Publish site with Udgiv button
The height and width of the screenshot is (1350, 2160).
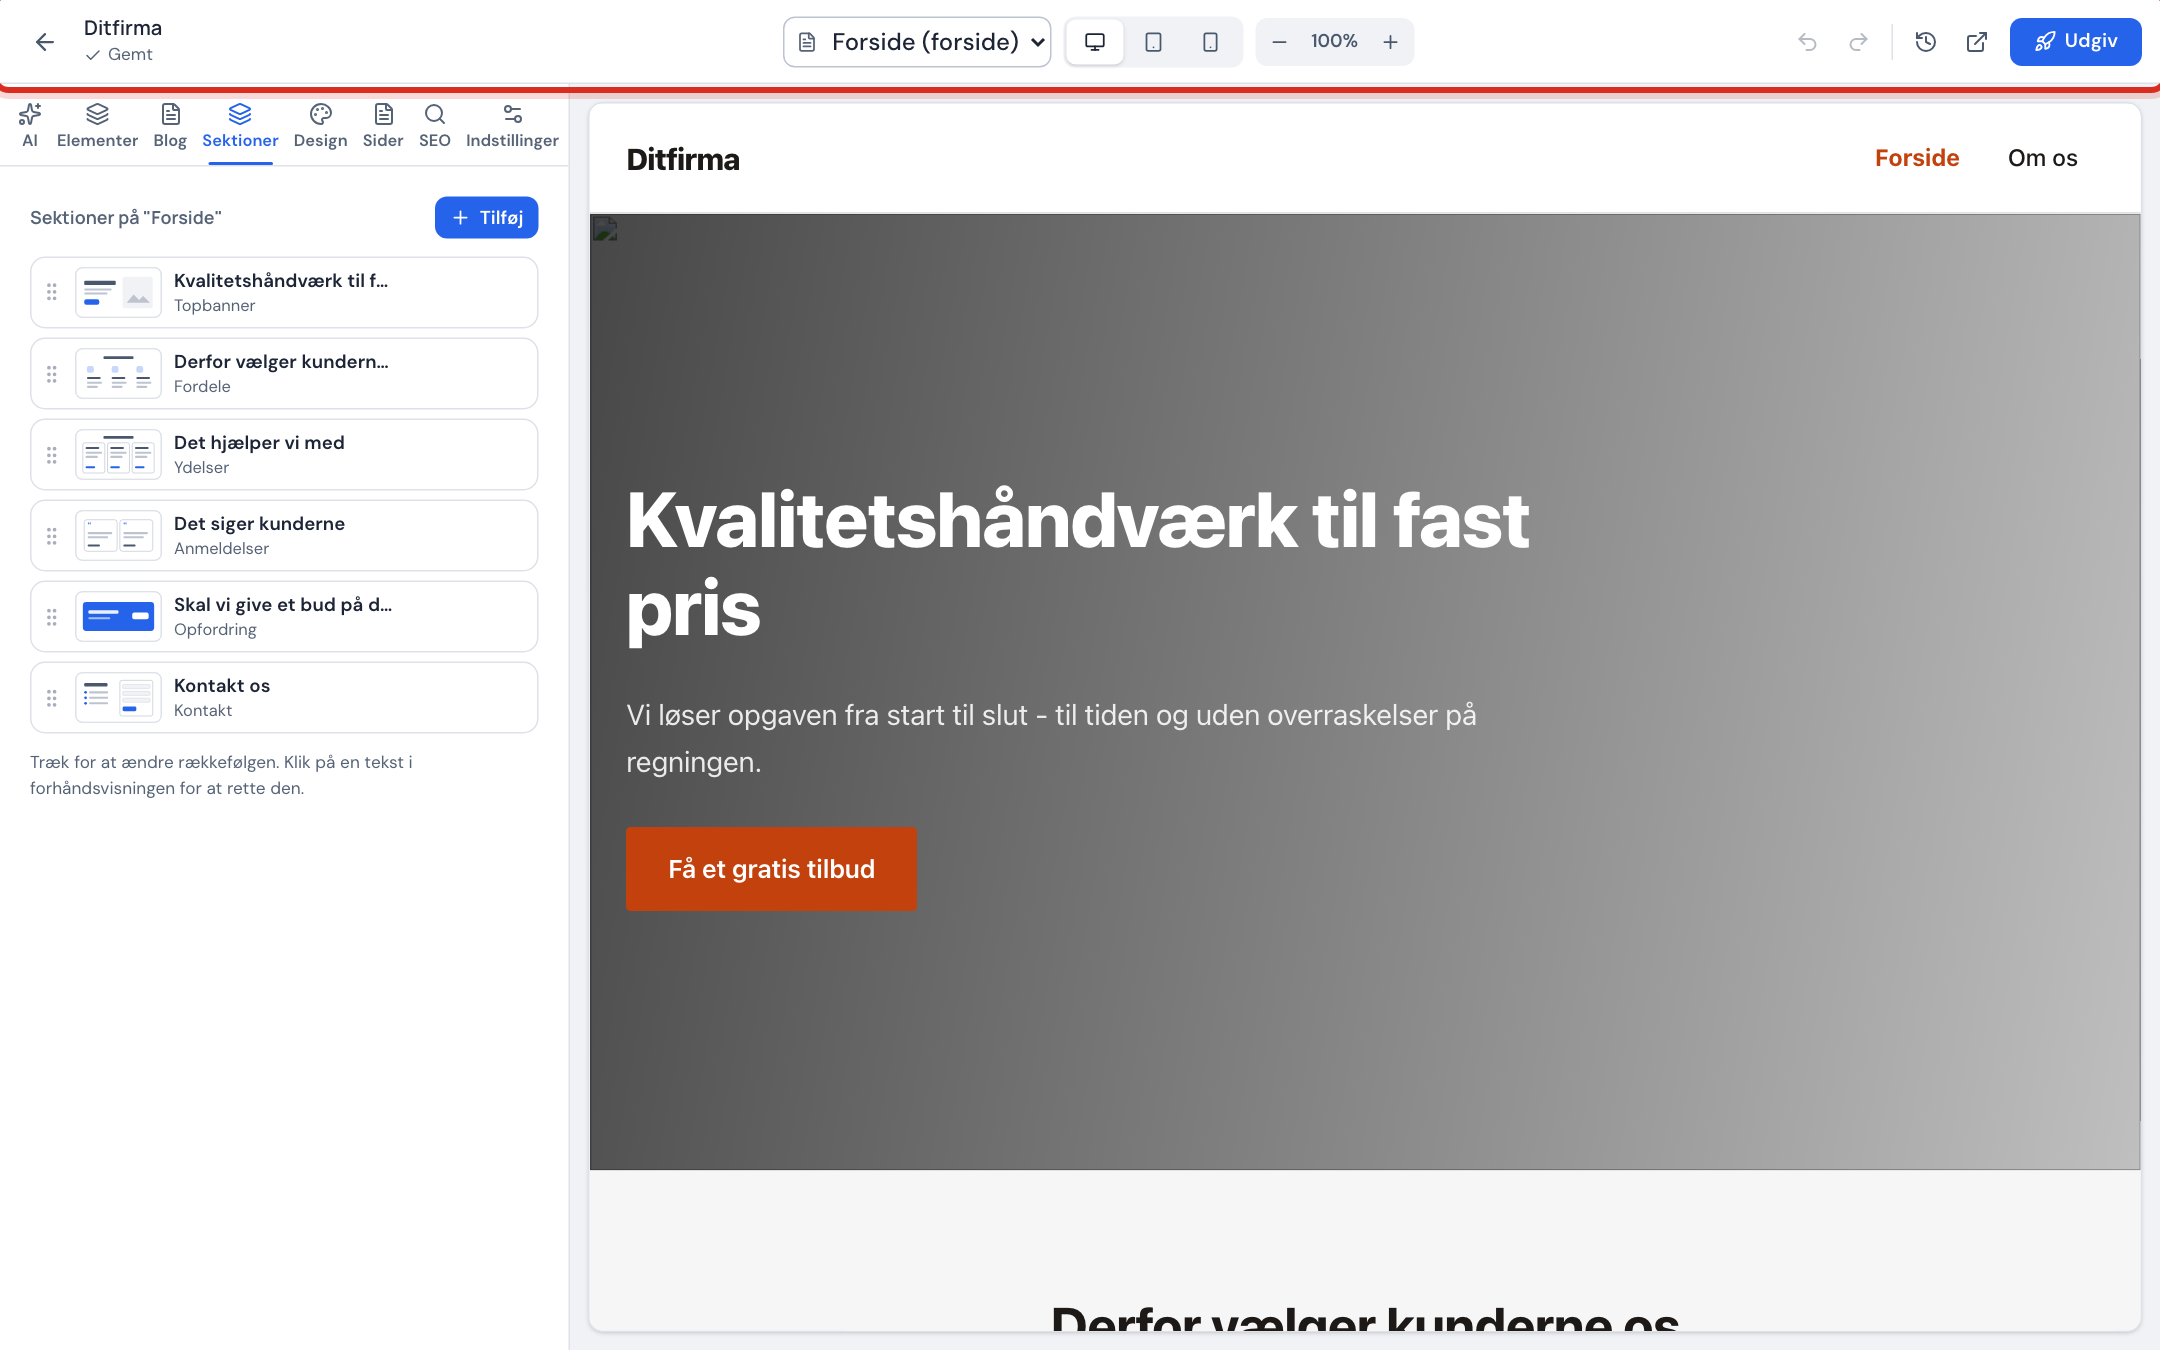pyautogui.click(x=2075, y=42)
